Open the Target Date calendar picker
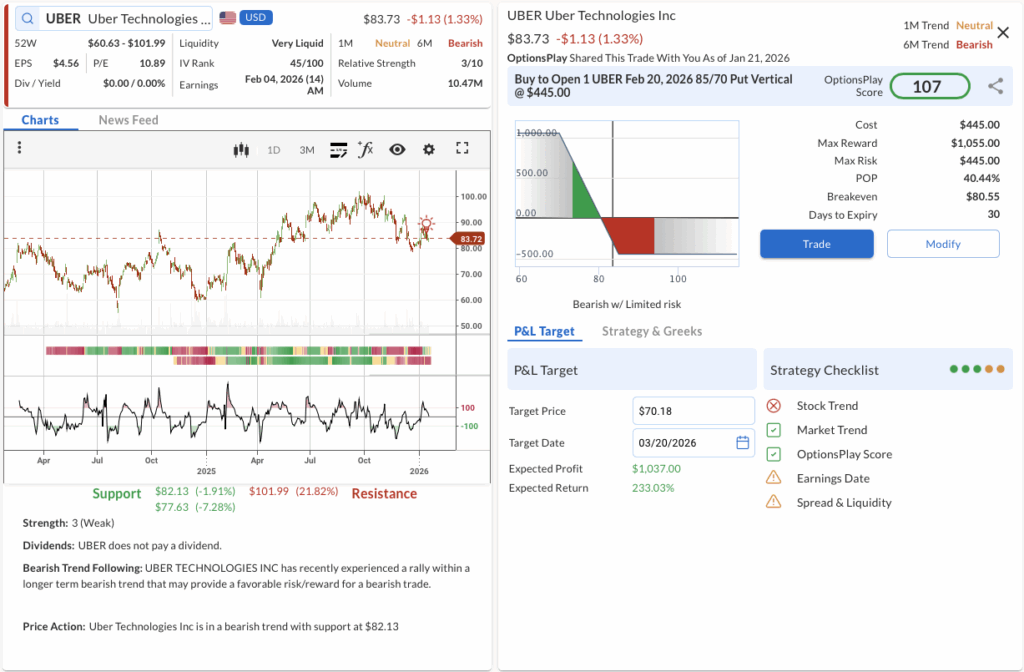The height and width of the screenshot is (672, 1024). pyautogui.click(x=743, y=443)
